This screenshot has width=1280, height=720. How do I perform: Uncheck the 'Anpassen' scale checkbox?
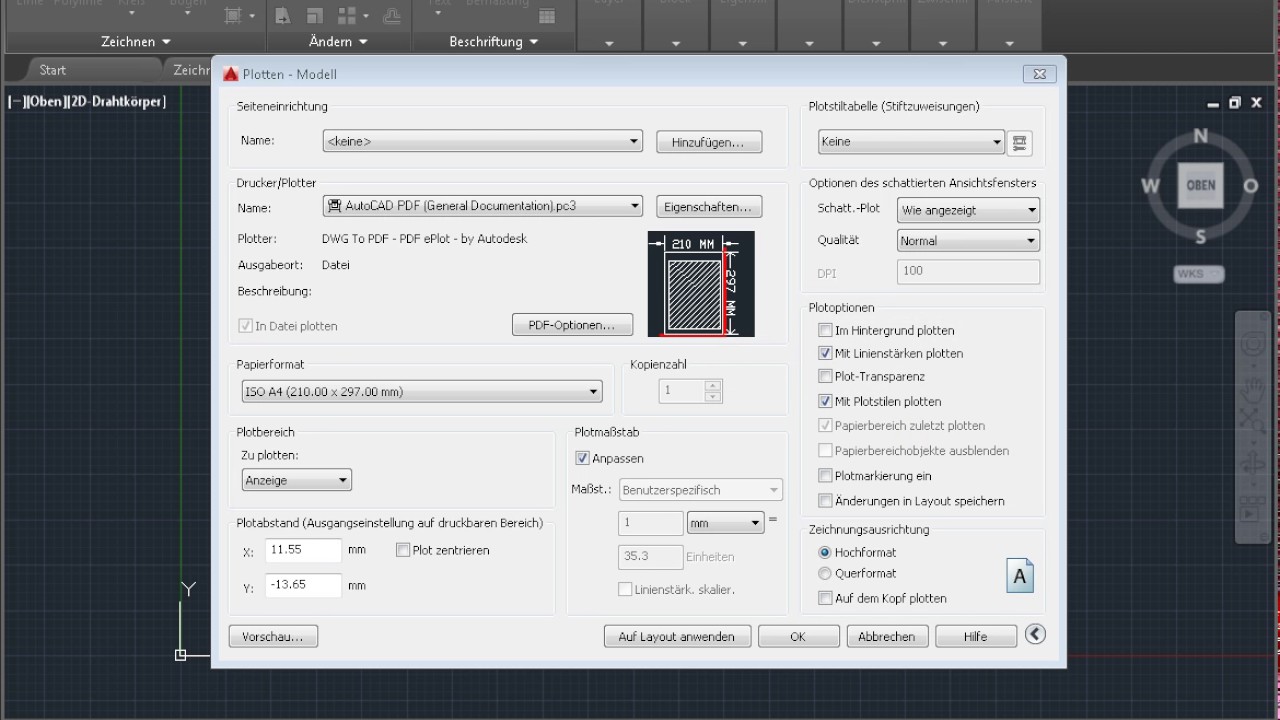pos(583,458)
